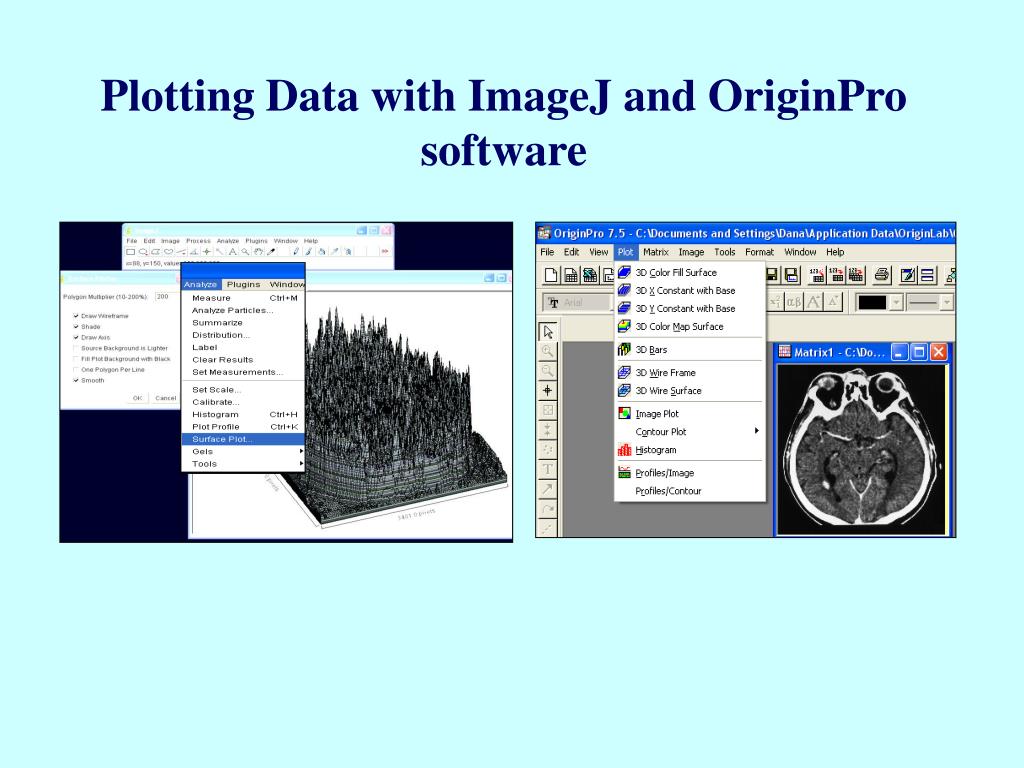Select the oval selection tool in ImageJ
The height and width of the screenshot is (768, 1024).
coord(143,251)
